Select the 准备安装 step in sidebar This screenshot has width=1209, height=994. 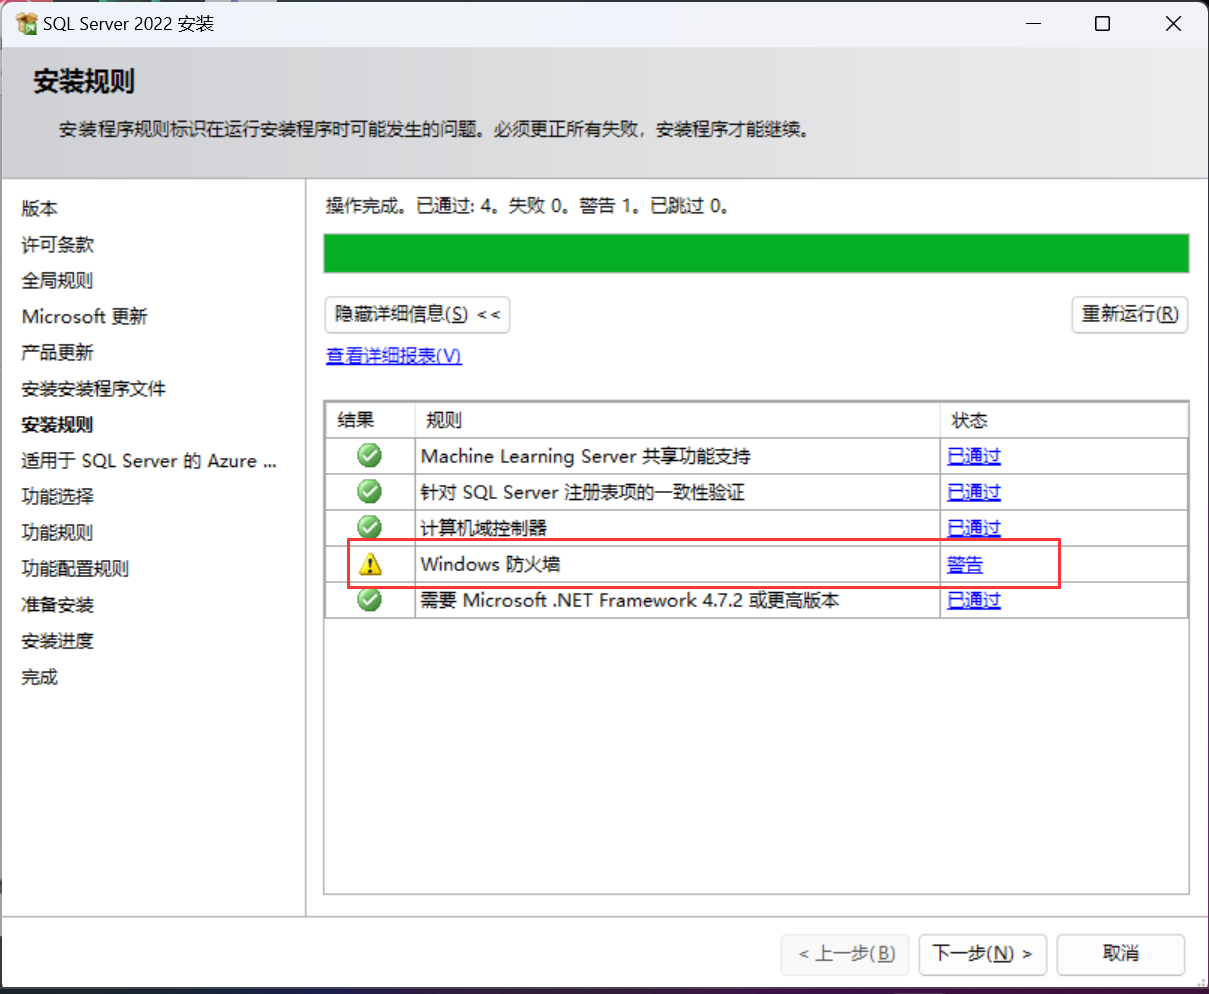(58, 604)
